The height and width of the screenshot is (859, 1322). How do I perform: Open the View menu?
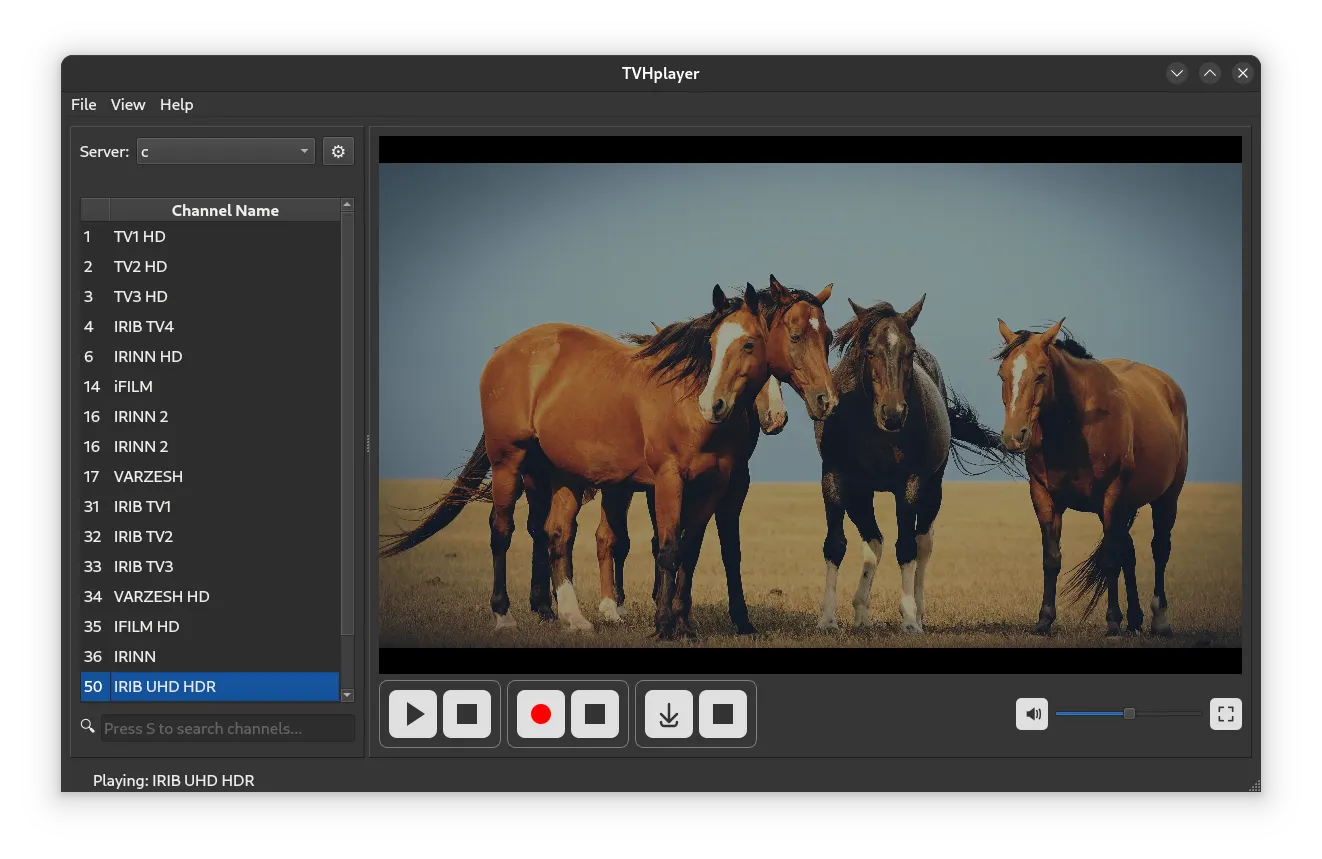click(128, 105)
